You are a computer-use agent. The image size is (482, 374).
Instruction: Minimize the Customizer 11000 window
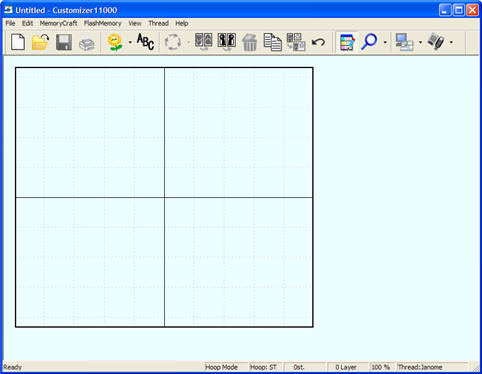click(x=445, y=10)
